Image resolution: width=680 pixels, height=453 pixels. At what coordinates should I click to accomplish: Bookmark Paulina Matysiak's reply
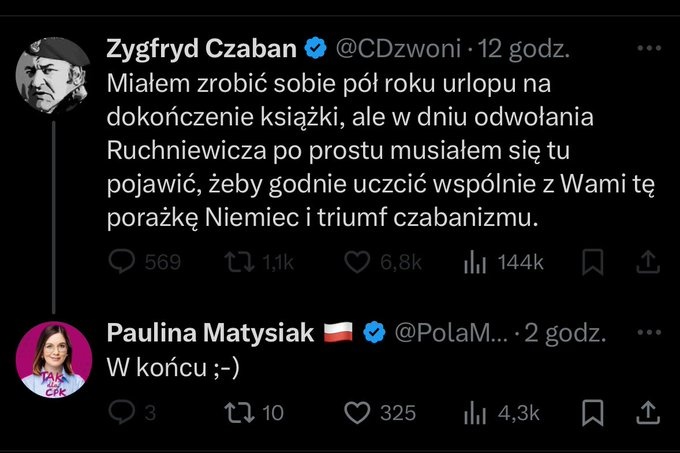tap(592, 412)
